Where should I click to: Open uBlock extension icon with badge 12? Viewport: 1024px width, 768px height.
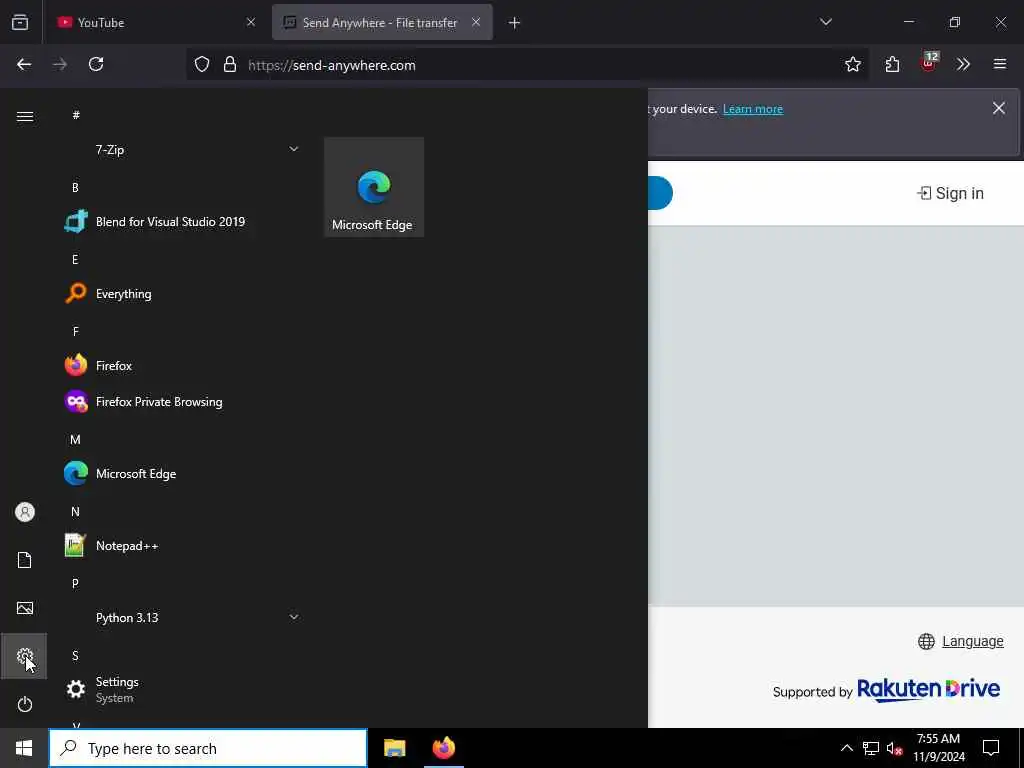(929, 63)
